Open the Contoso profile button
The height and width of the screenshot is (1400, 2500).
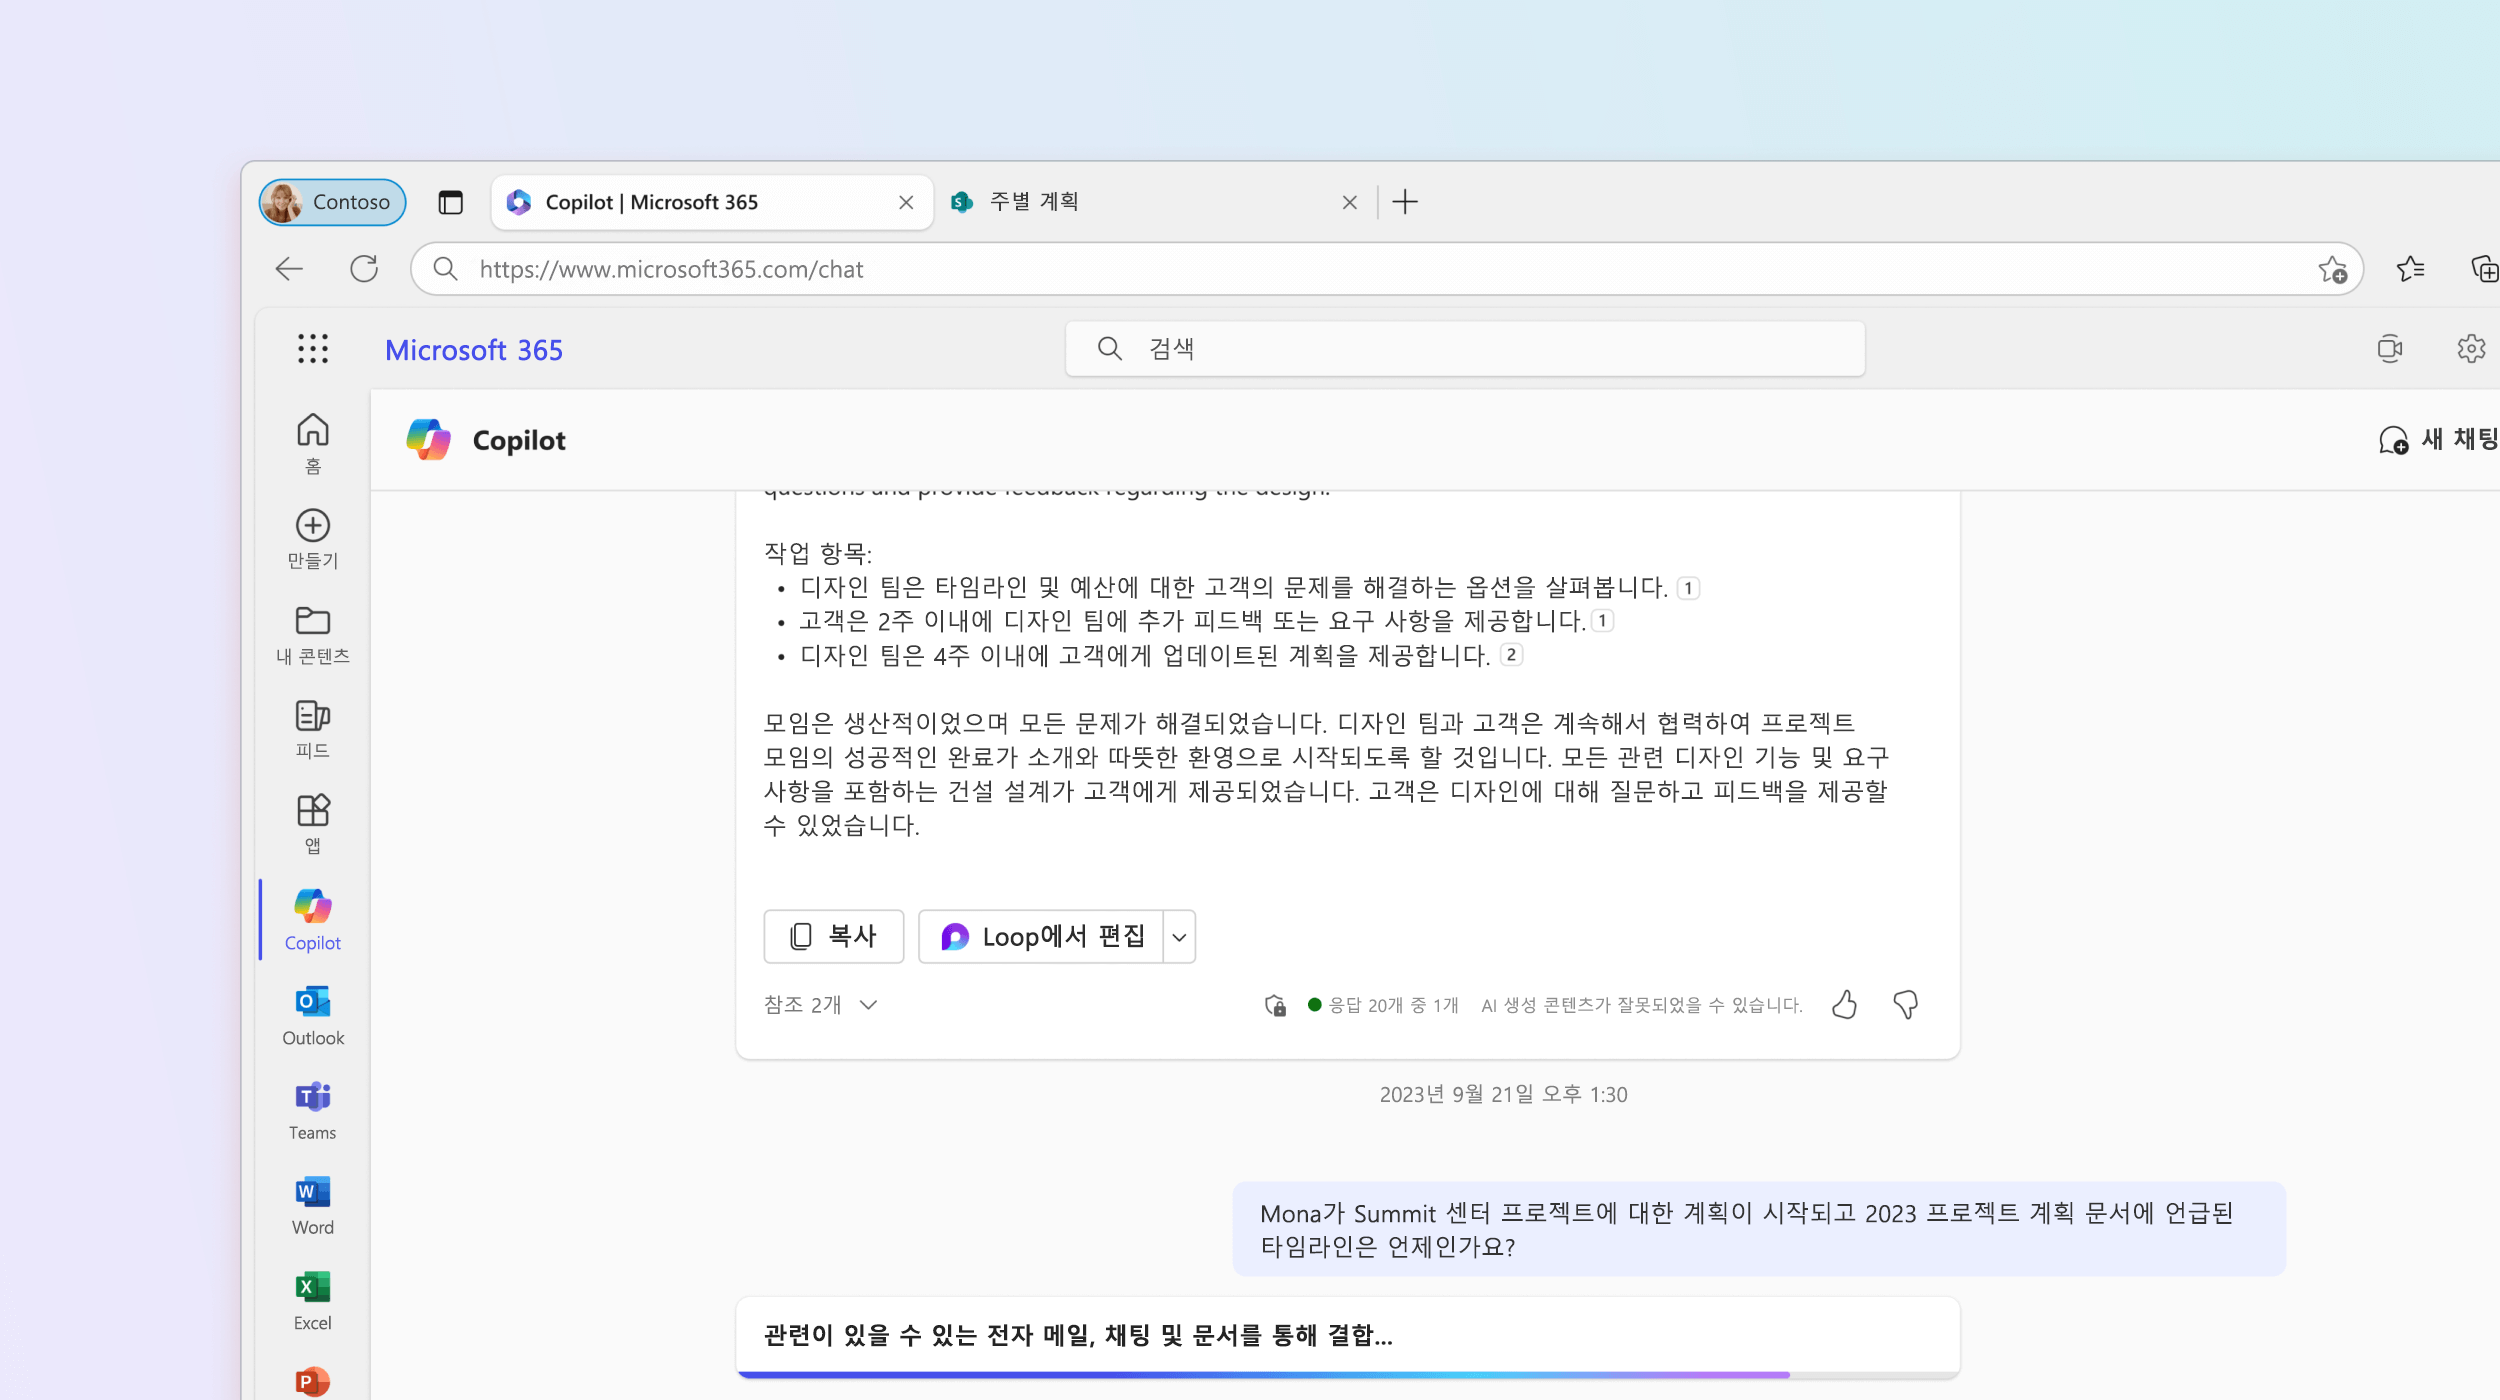(x=332, y=202)
